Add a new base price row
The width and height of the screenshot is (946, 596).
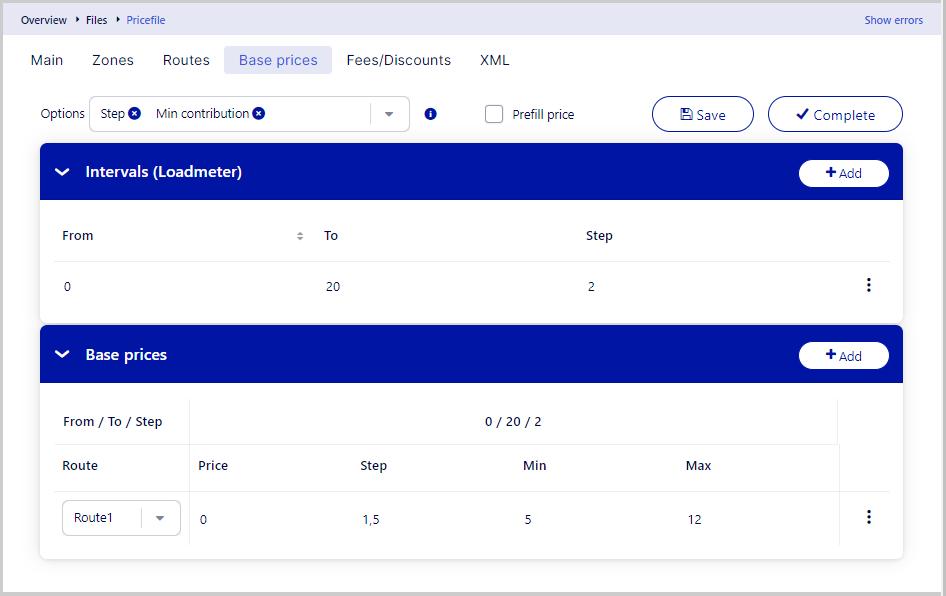[843, 355]
